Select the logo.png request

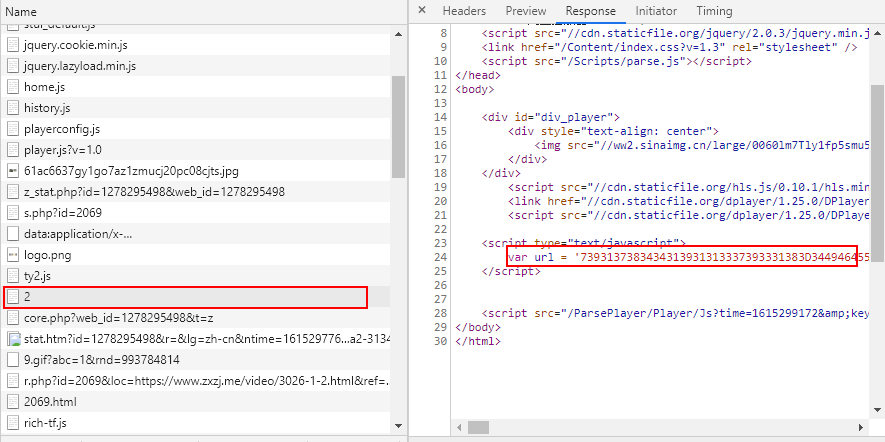pos(196,255)
